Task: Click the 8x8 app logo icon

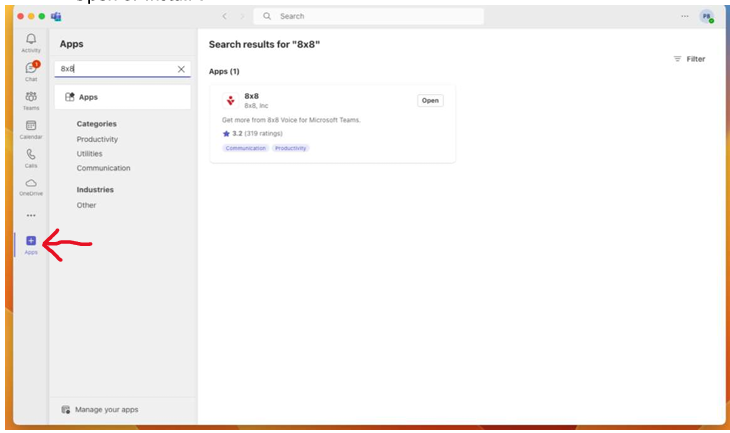Action: (230, 100)
